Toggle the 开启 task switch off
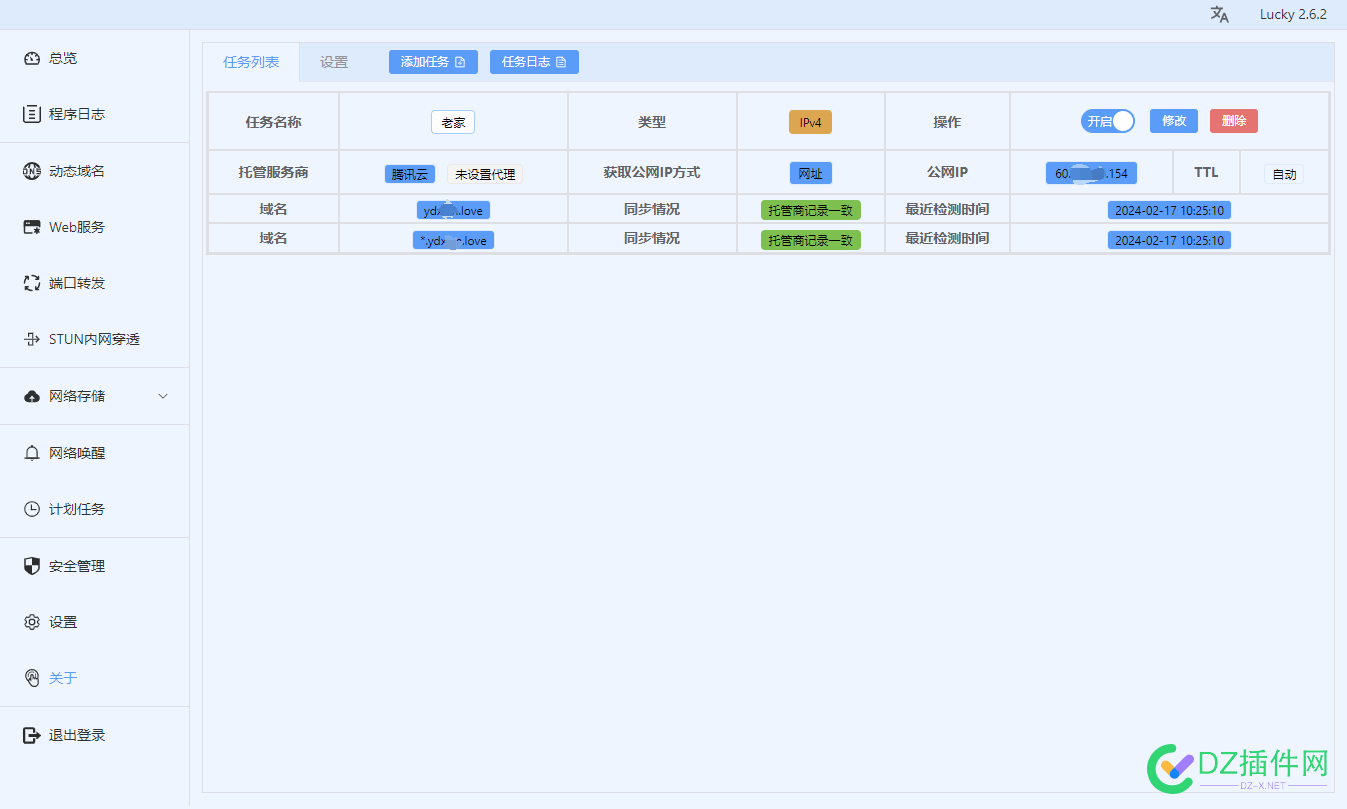The image size is (1347, 809). click(x=1108, y=121)
